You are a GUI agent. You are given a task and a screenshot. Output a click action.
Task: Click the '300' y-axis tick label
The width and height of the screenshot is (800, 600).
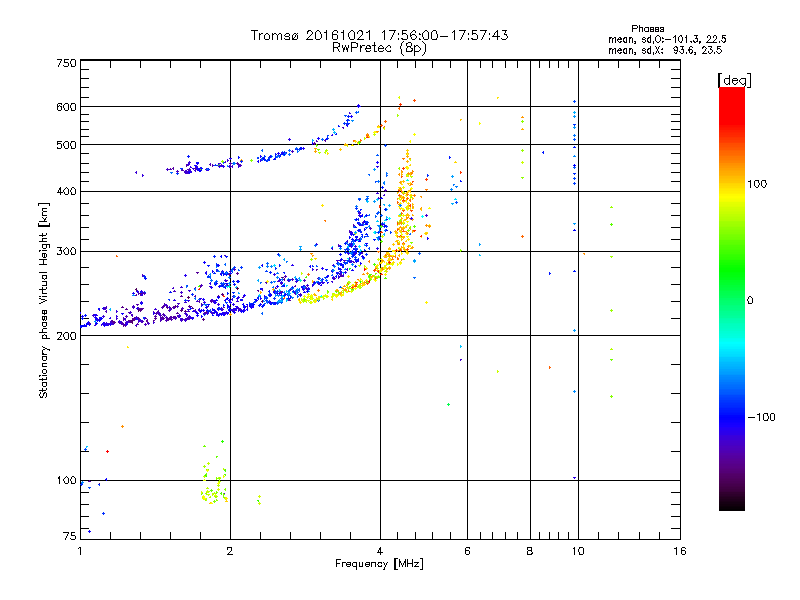coord(66,252)
